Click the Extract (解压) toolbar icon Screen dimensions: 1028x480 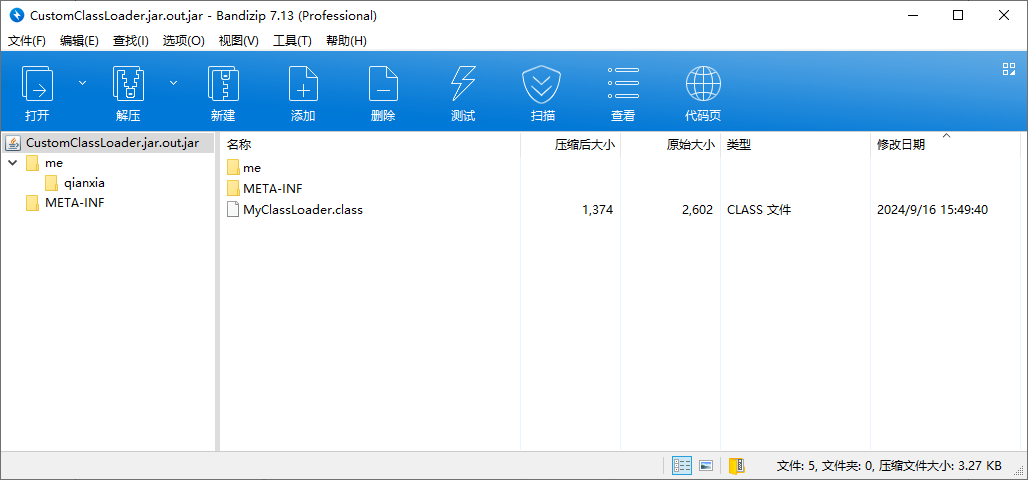[128, 84]
